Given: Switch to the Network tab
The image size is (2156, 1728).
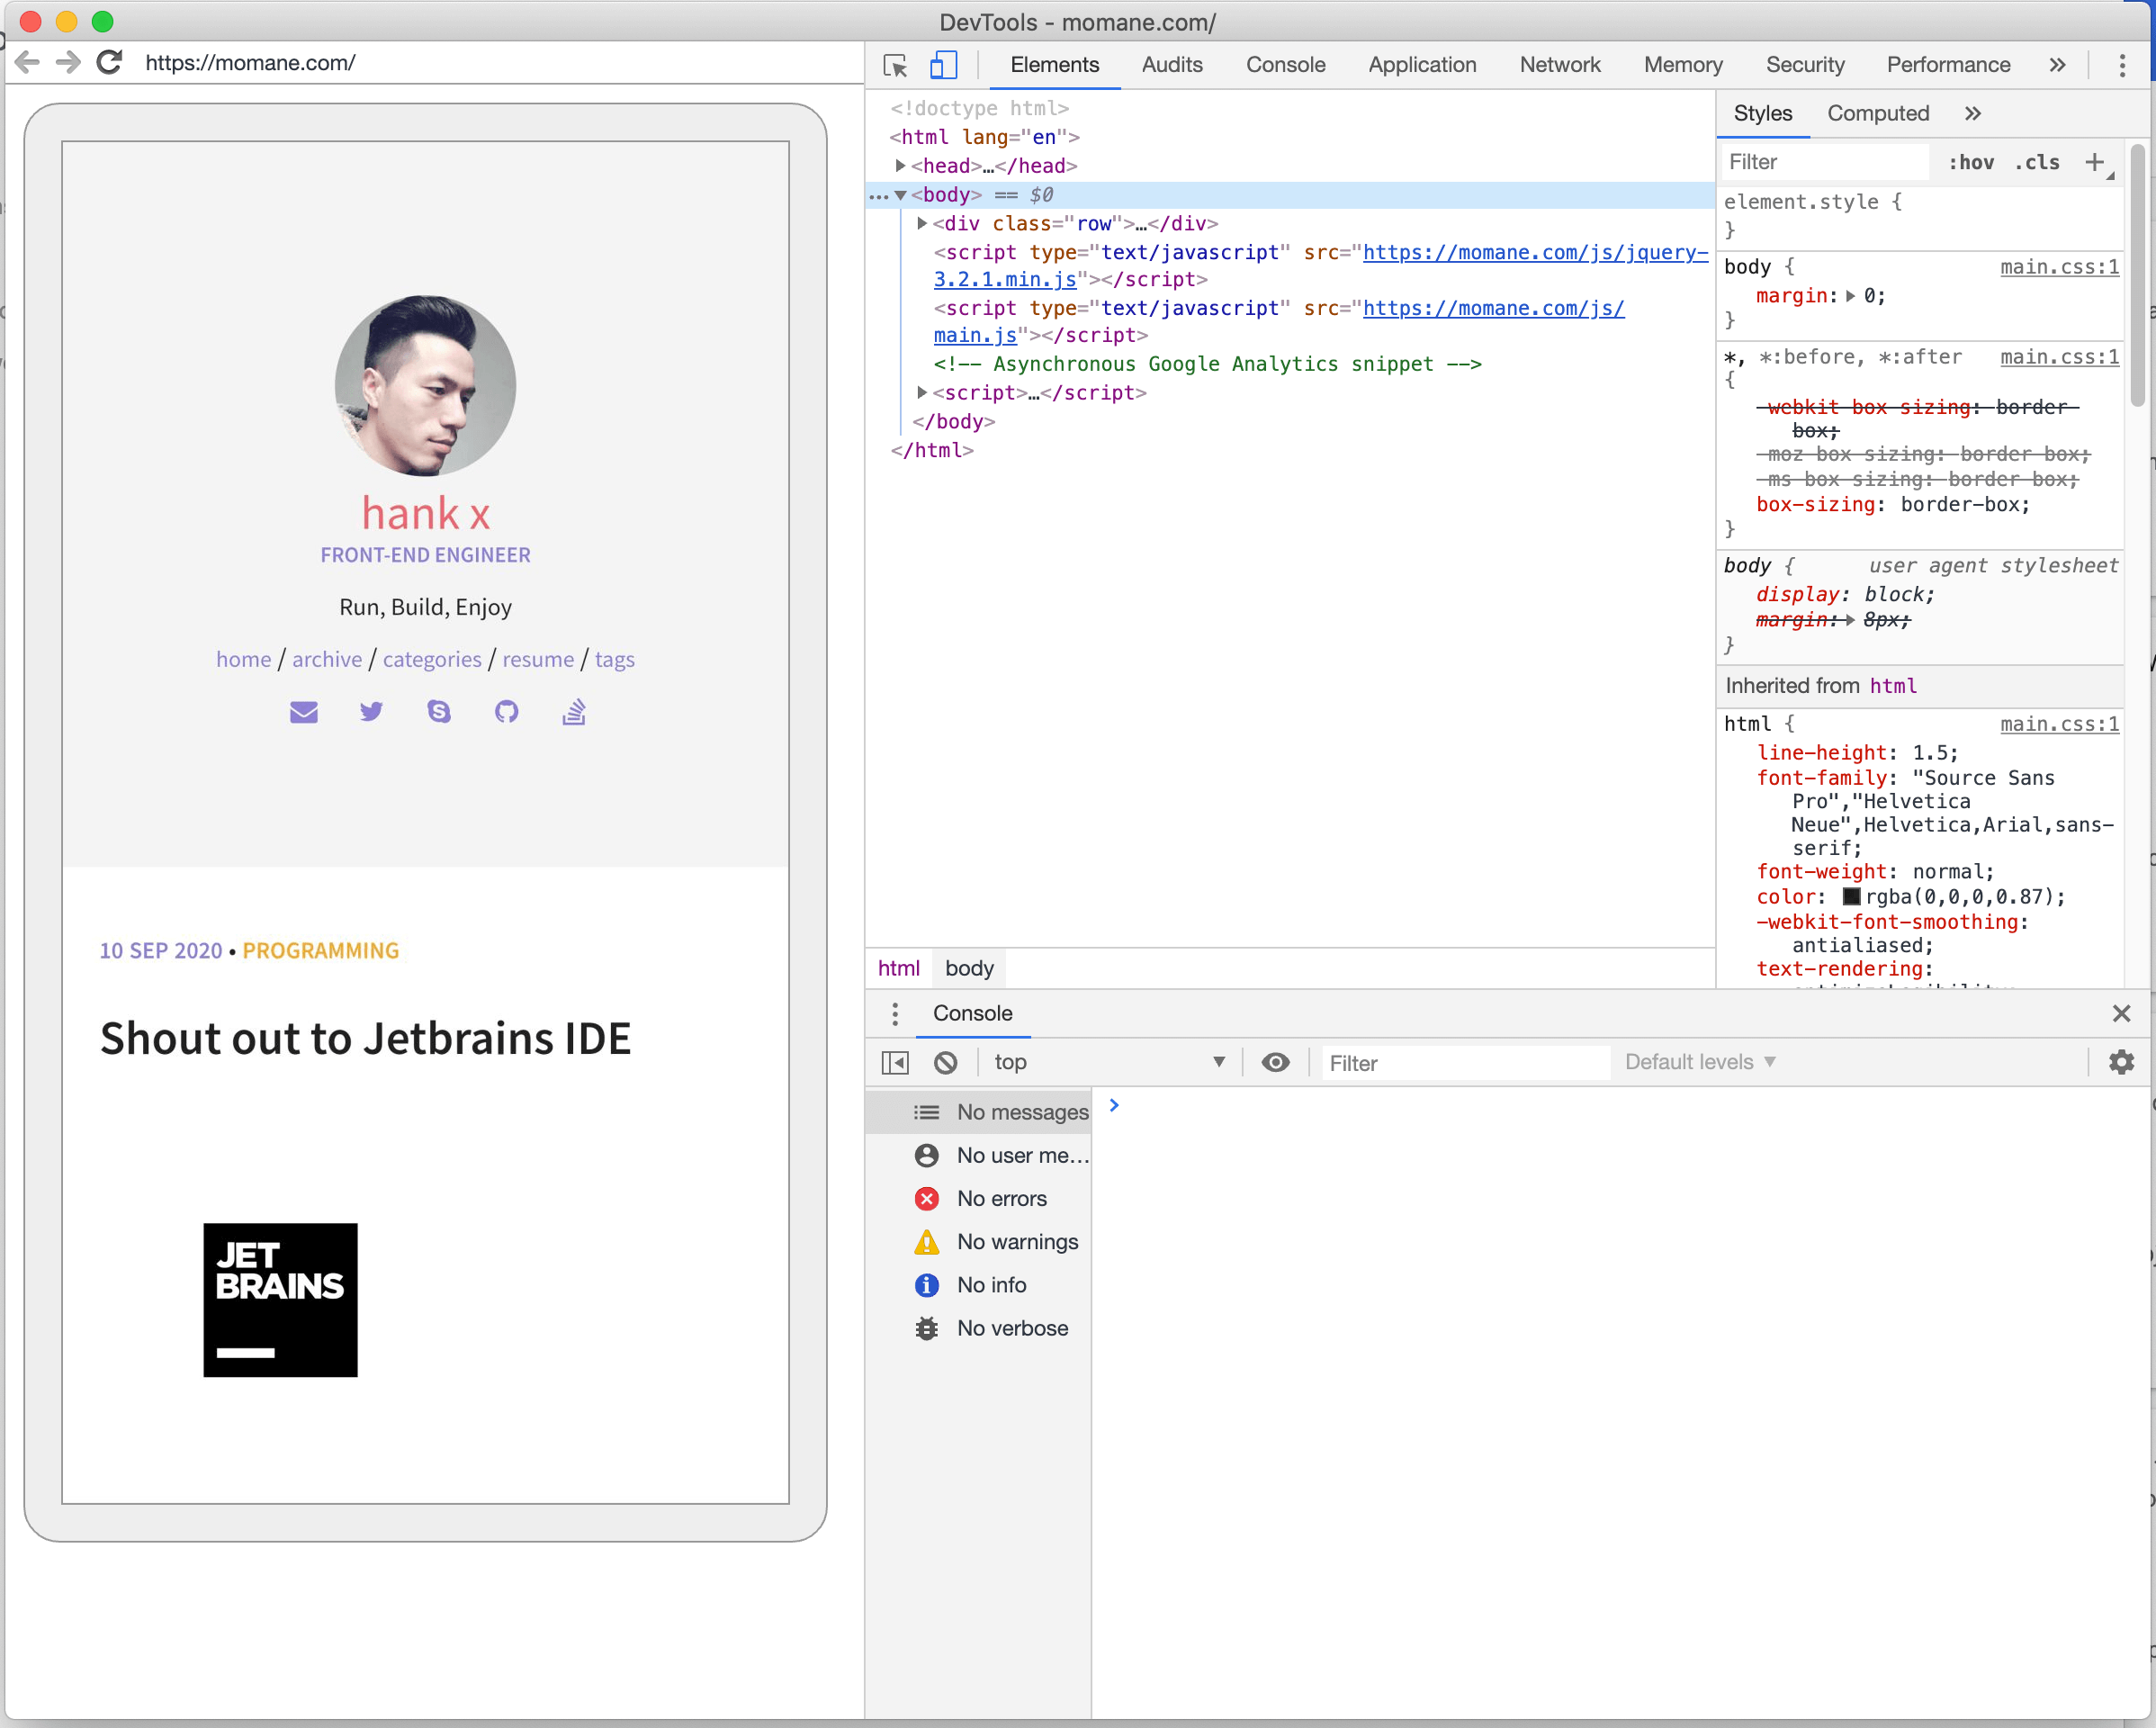Looking at the screenshot, I should coord(1559,65).
